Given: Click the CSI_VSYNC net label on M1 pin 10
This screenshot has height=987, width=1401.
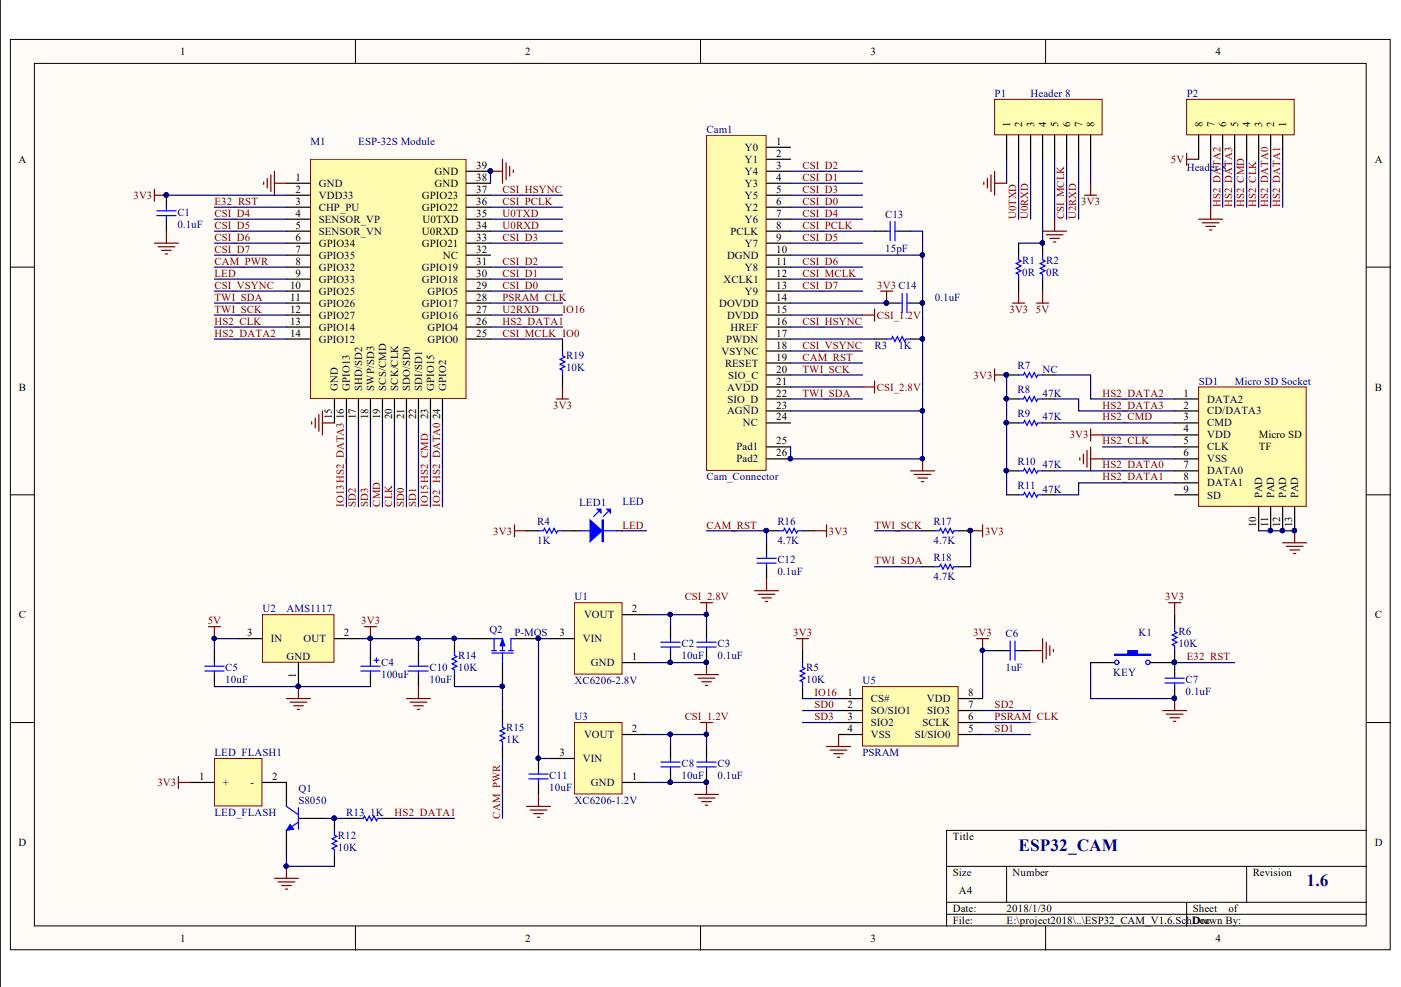Looking at the screenshot, I should coord(244,285).
